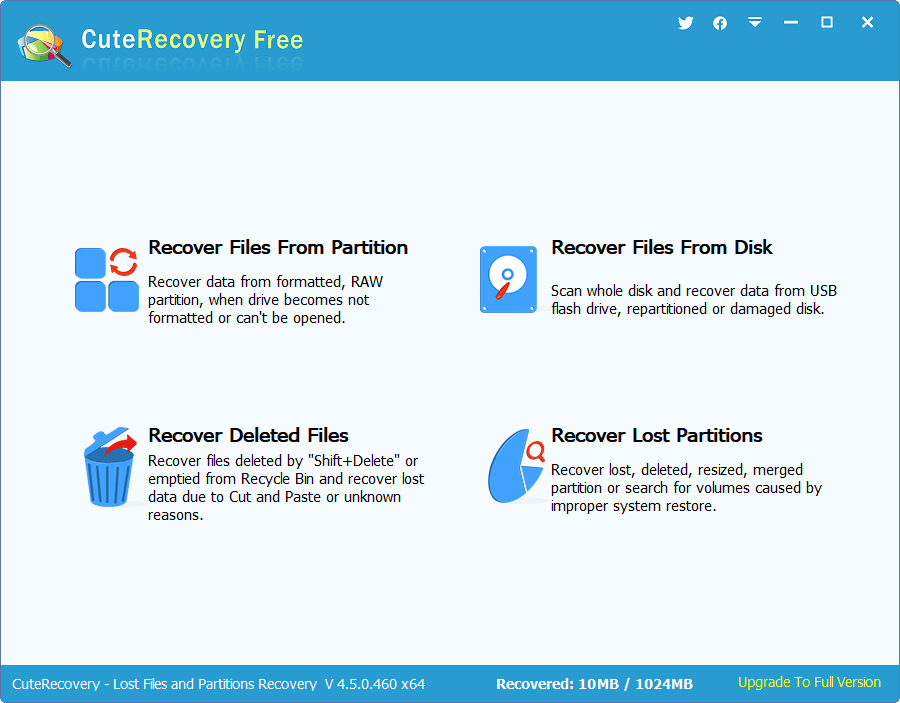
Task: Choose the pie chart lost partitions icon
Action: pos(516,468)
